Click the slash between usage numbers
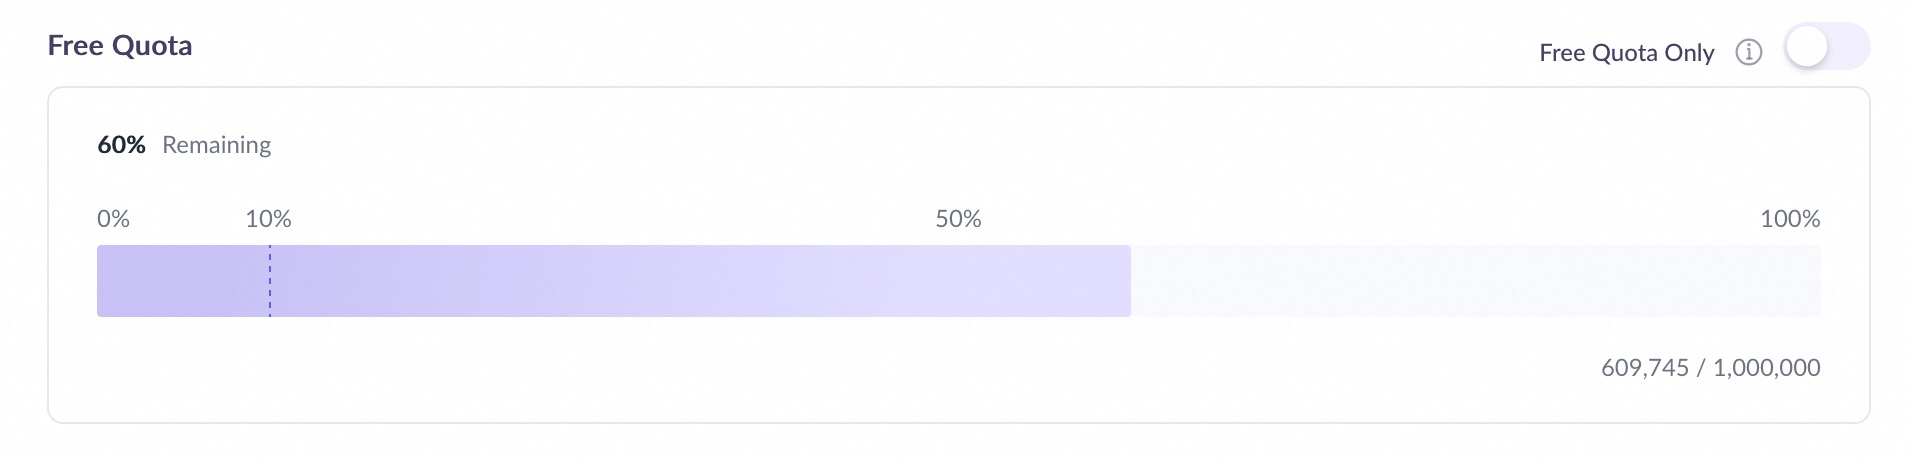The width and height of the screenshot is (1908, 458). click(x=1700, y=368)
